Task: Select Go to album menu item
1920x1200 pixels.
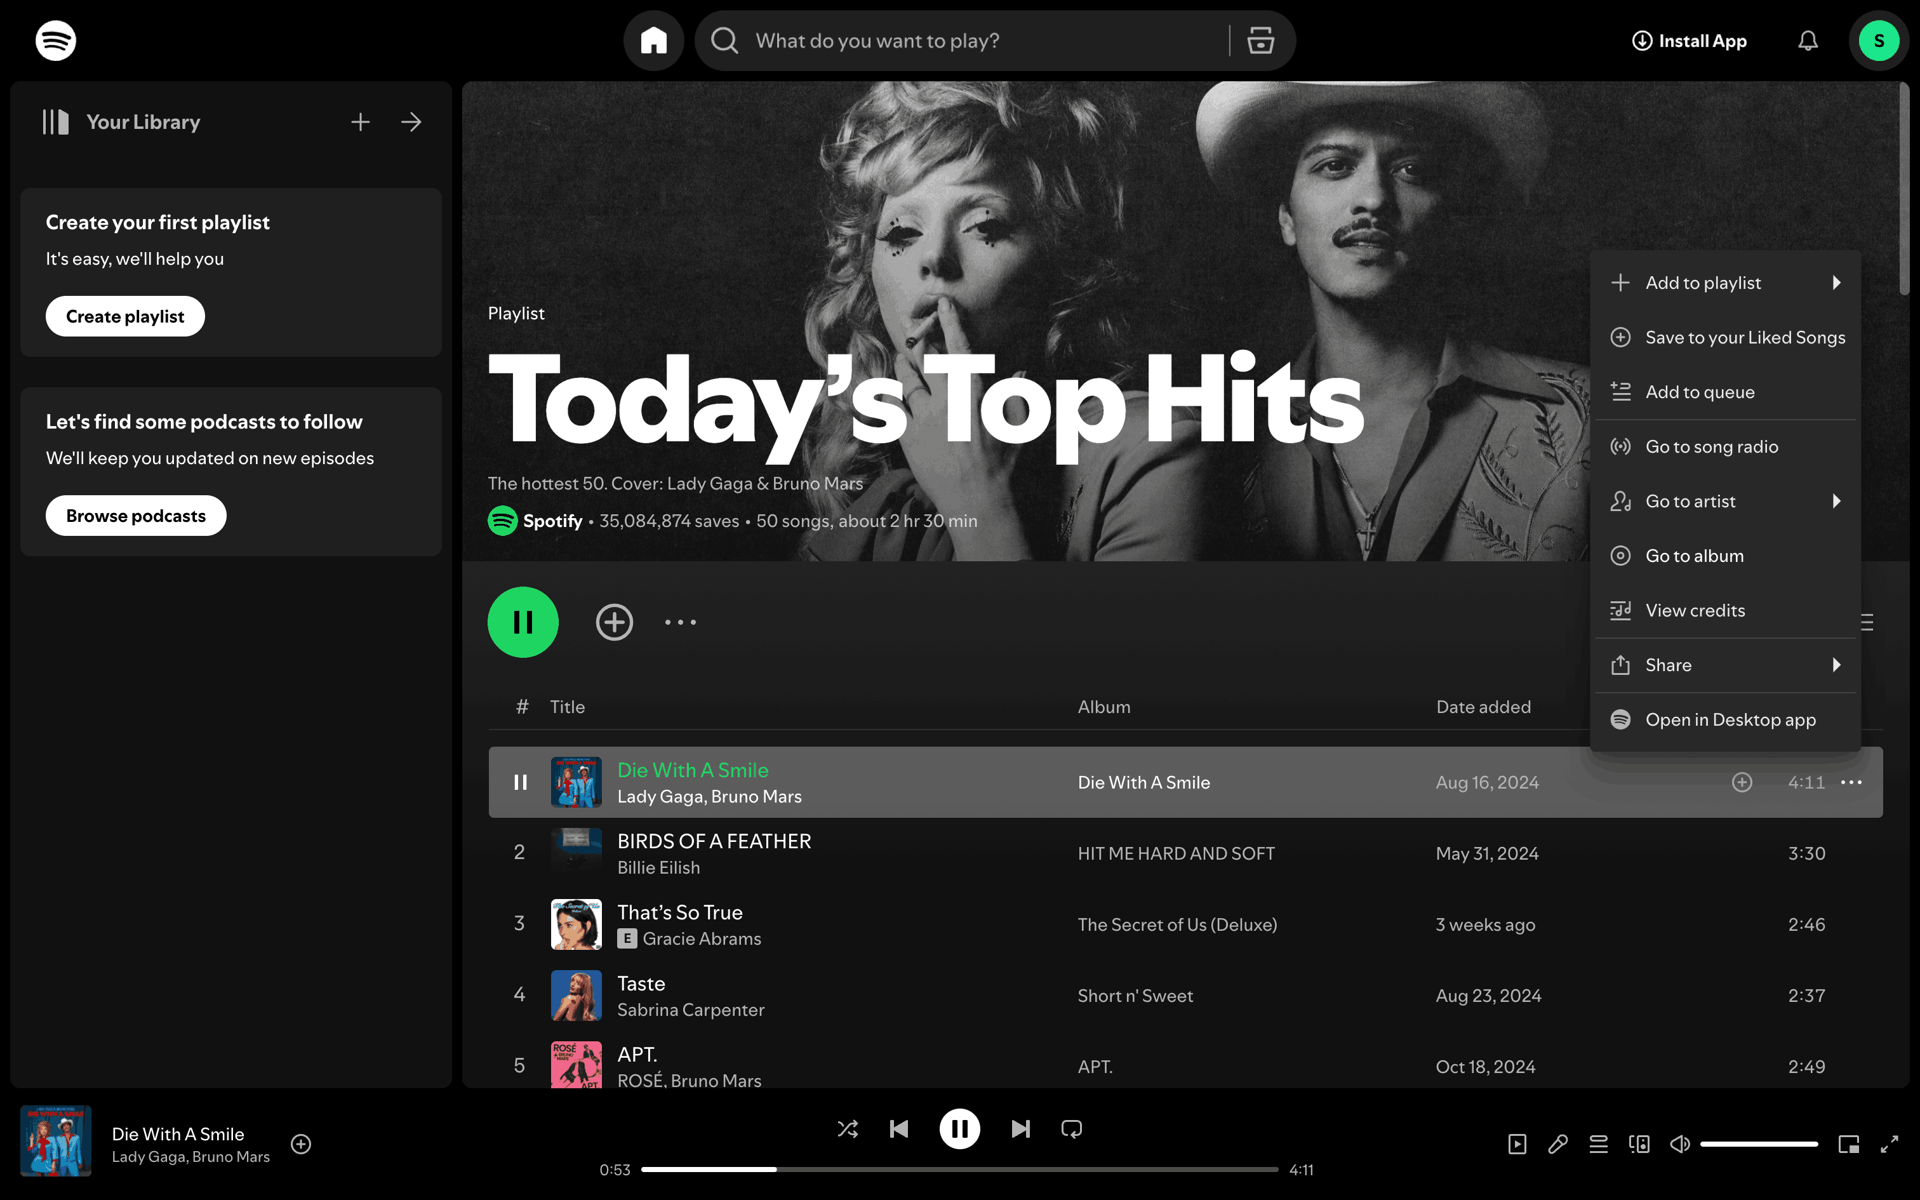Action: 1726,556
